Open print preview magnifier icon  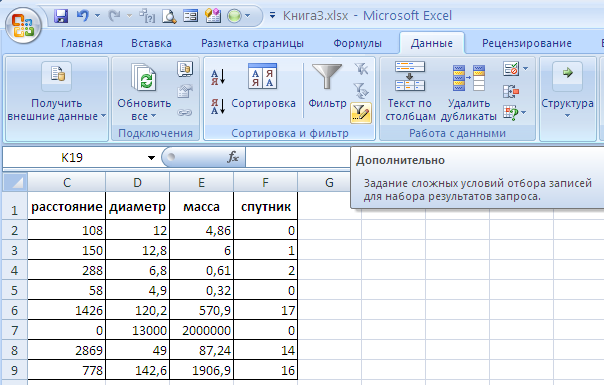point(169,16)
